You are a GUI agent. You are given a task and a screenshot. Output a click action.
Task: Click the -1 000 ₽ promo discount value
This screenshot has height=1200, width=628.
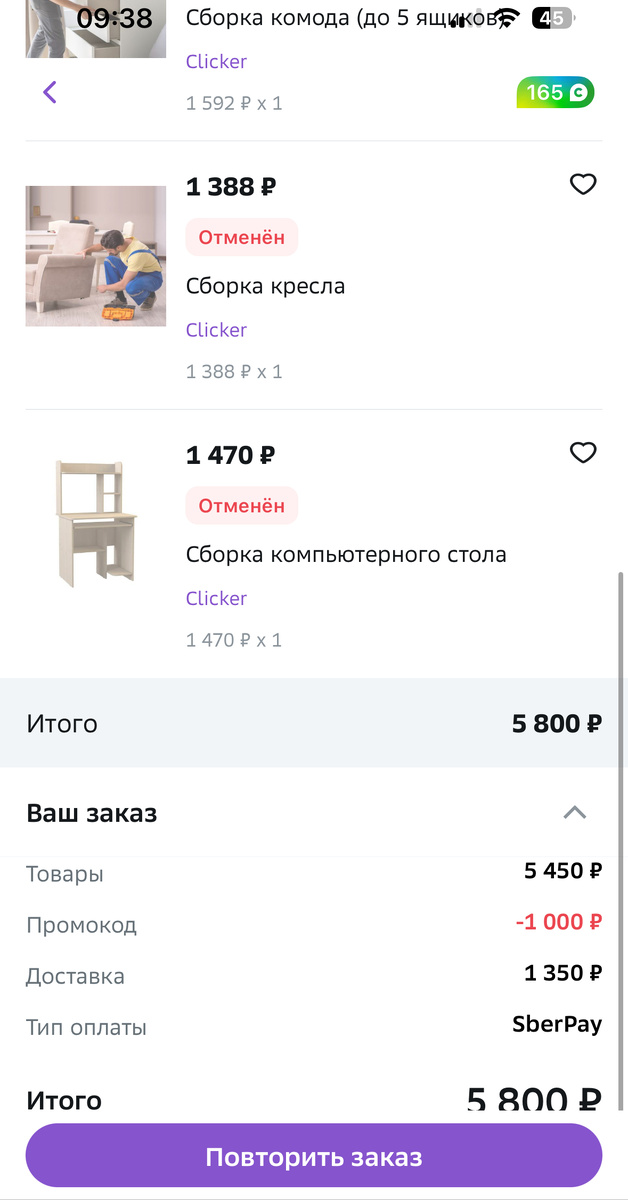(559, 922)
